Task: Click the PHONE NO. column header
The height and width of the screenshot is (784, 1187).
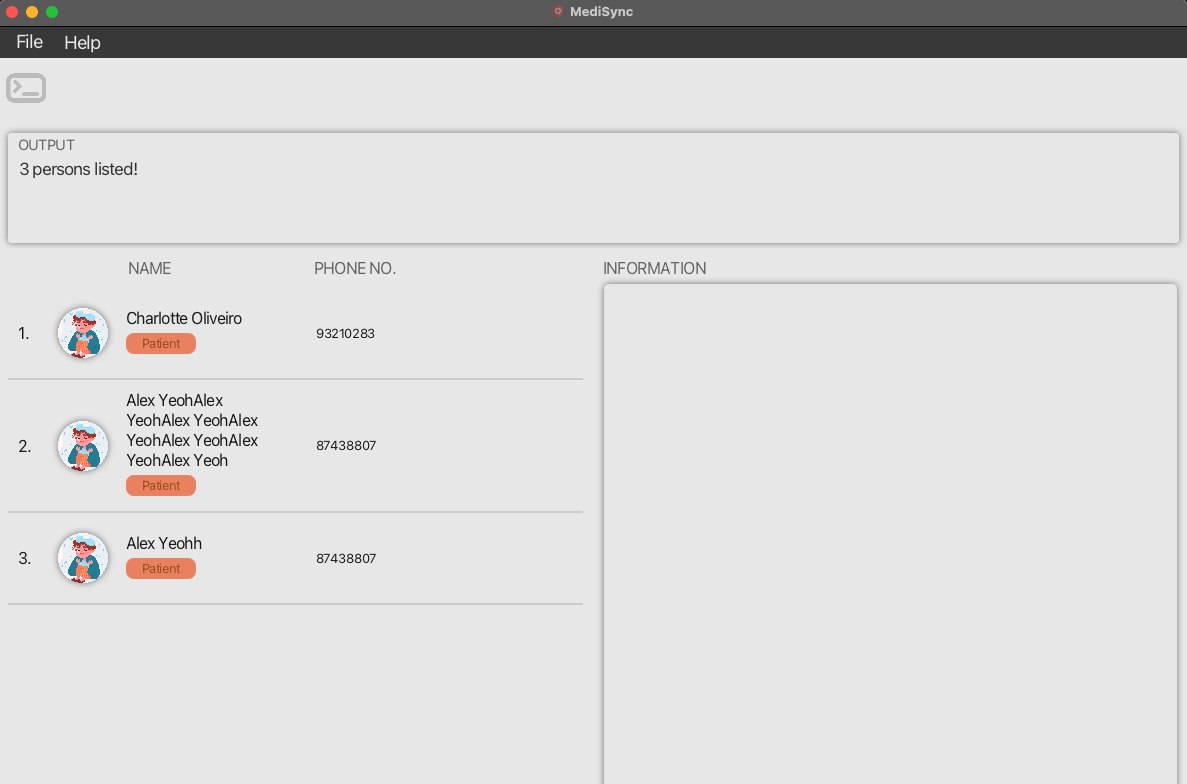Action: click(x=355, y=269)
